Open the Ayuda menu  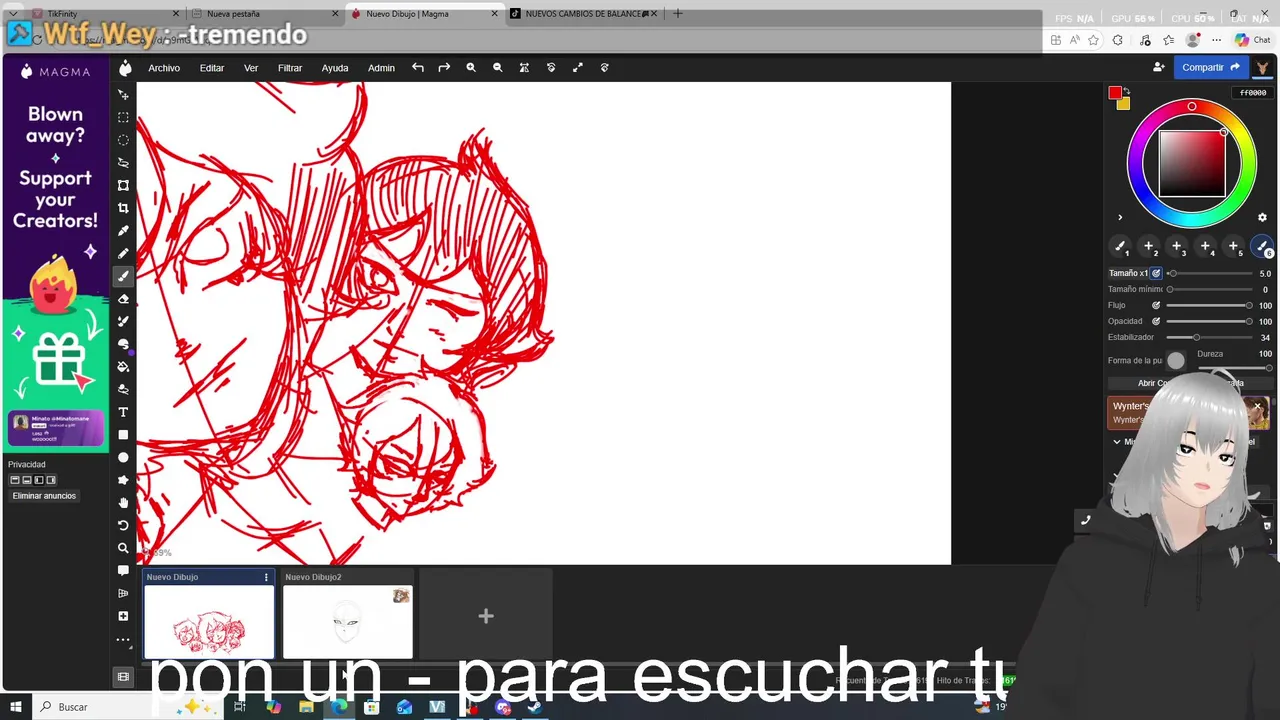335,68
